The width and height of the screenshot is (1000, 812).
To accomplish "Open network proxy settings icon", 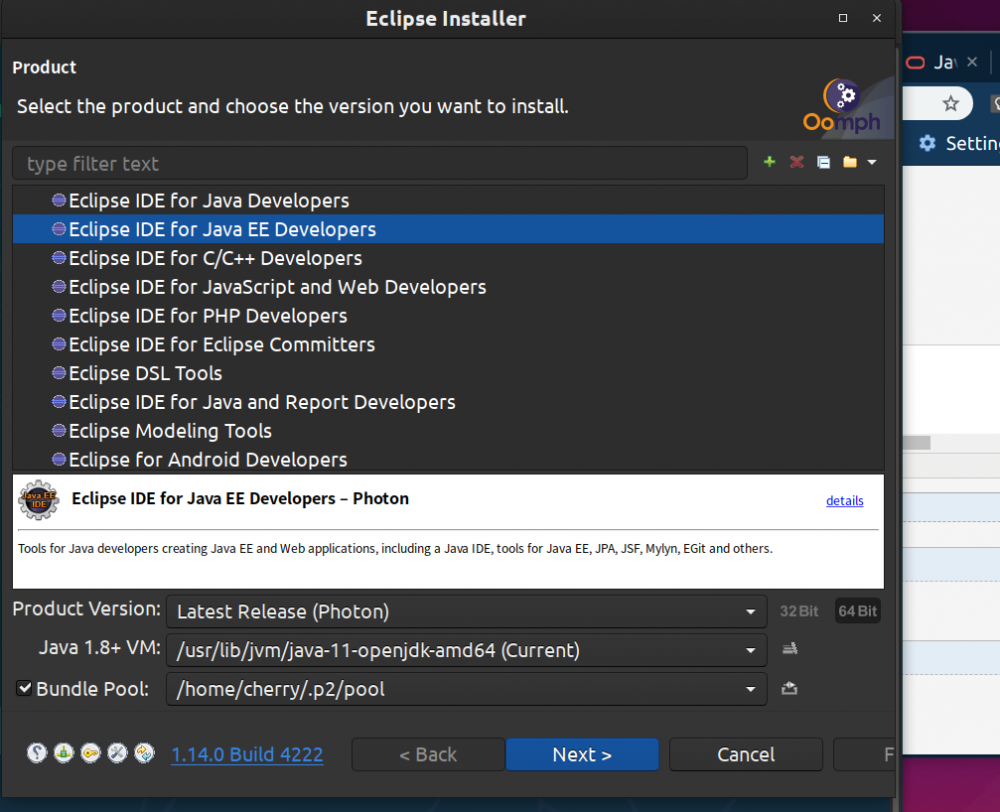I will click(63, 752).
